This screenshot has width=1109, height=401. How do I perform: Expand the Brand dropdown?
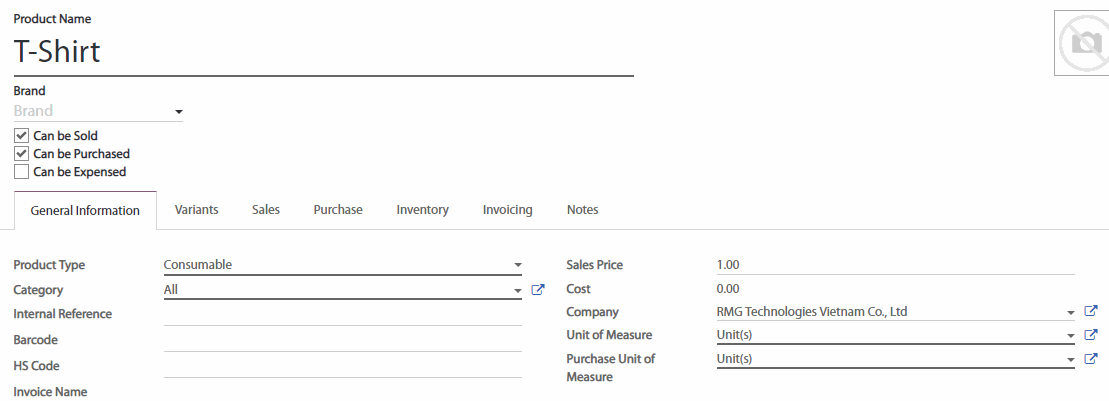pos(178,112)
